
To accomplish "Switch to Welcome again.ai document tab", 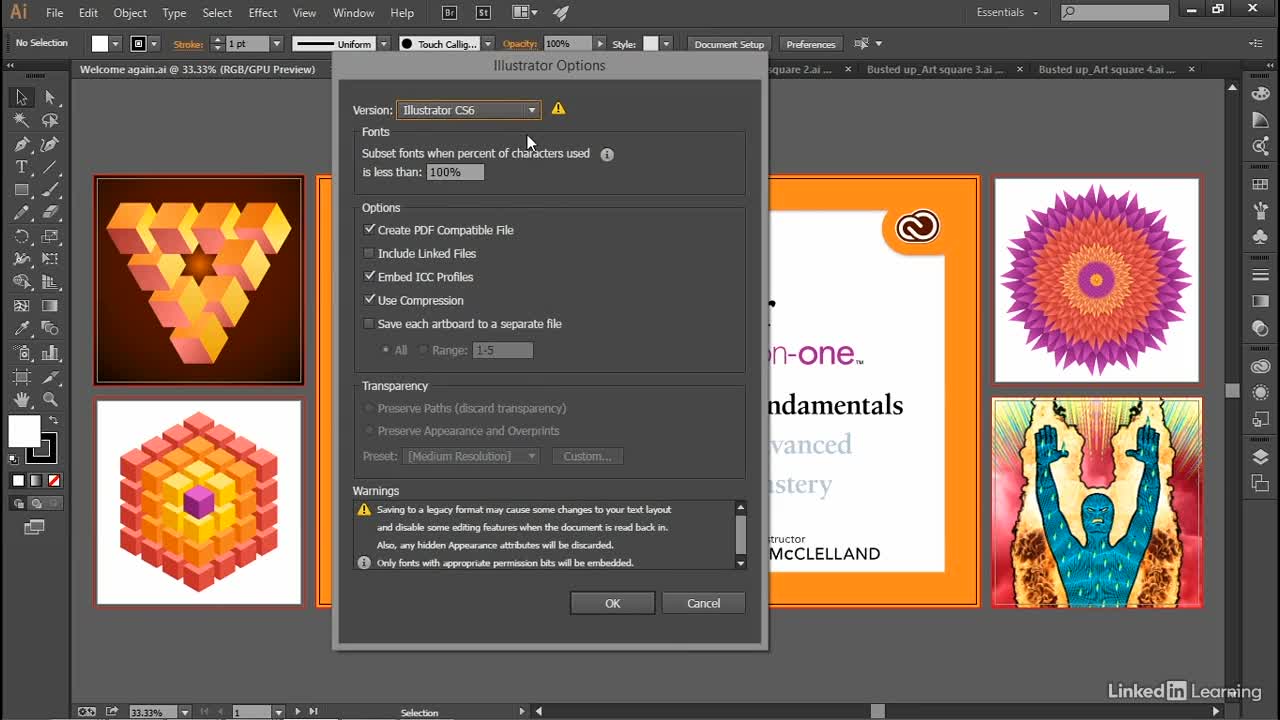I will [197, 69].
